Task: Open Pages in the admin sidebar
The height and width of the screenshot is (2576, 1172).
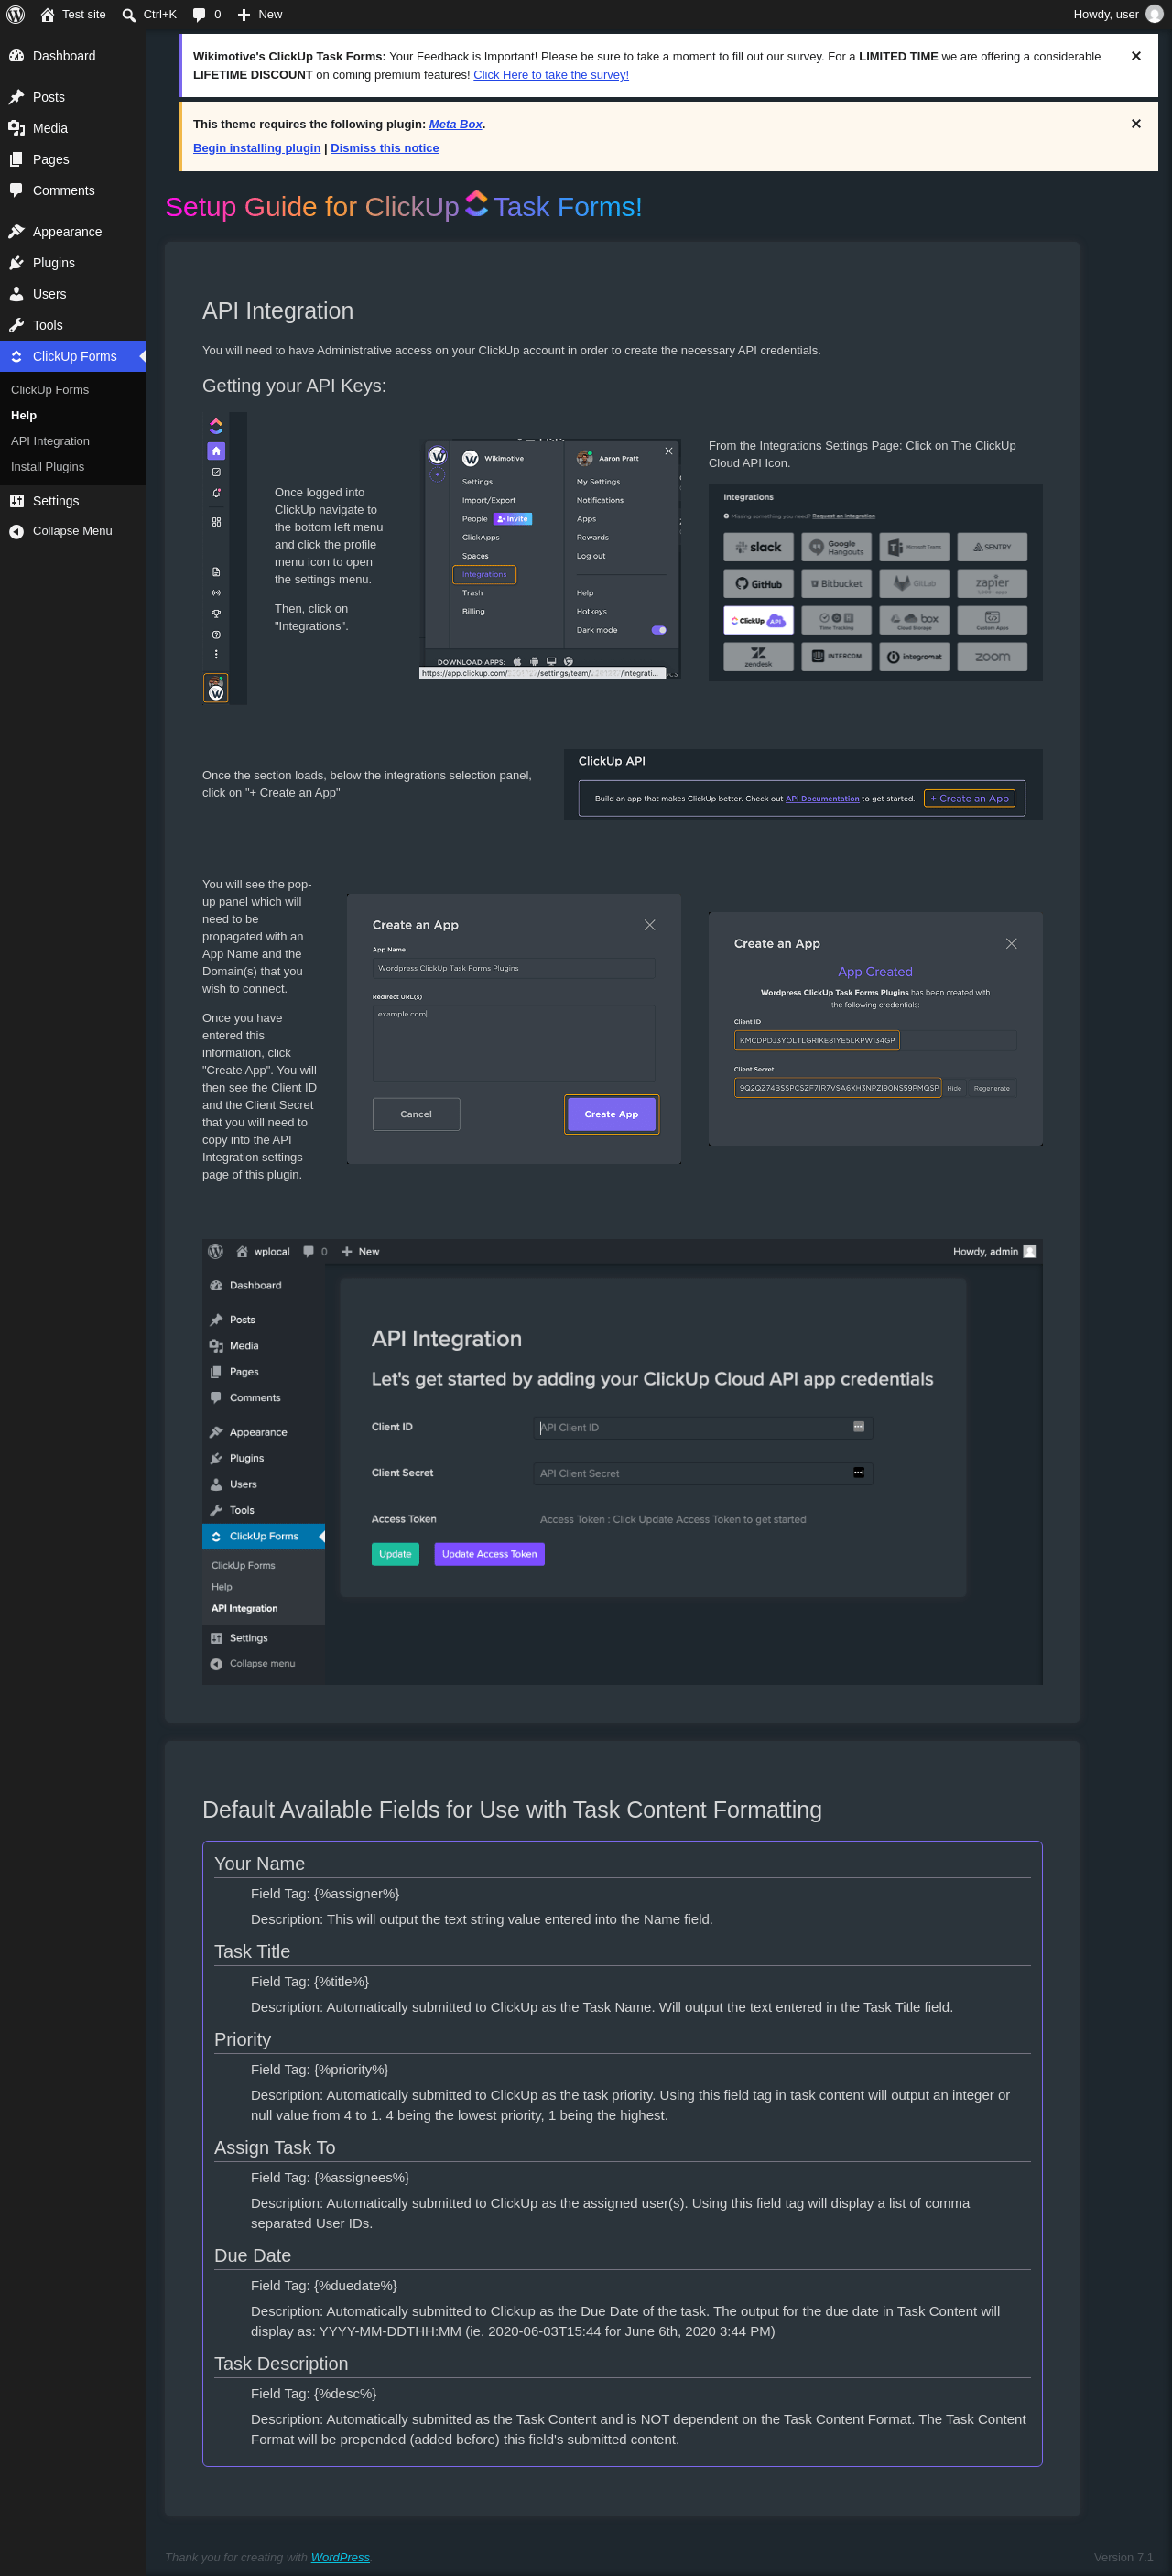Action: click(x=73, y=159)
